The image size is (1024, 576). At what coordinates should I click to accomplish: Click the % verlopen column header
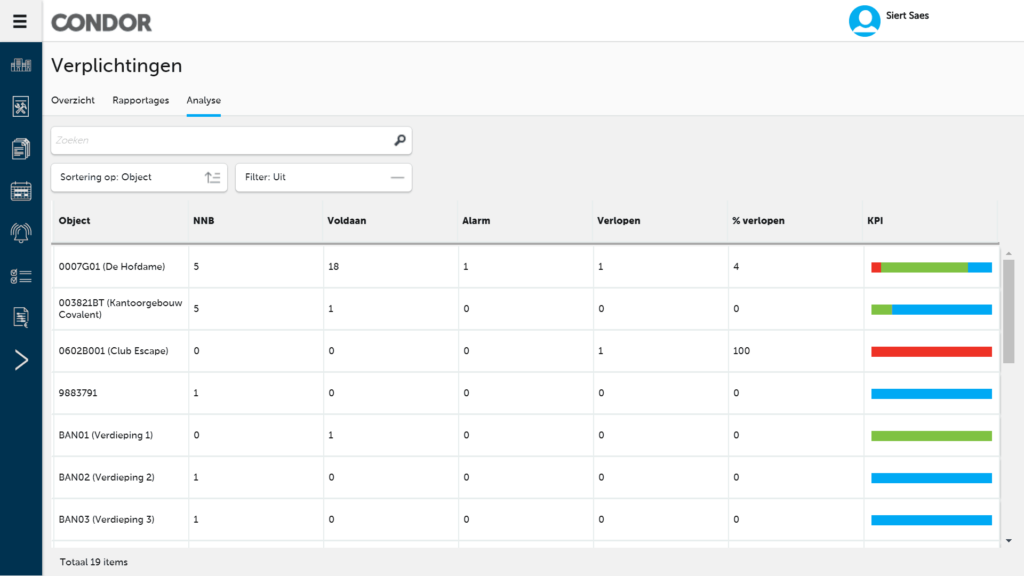(x=758, y=221)
